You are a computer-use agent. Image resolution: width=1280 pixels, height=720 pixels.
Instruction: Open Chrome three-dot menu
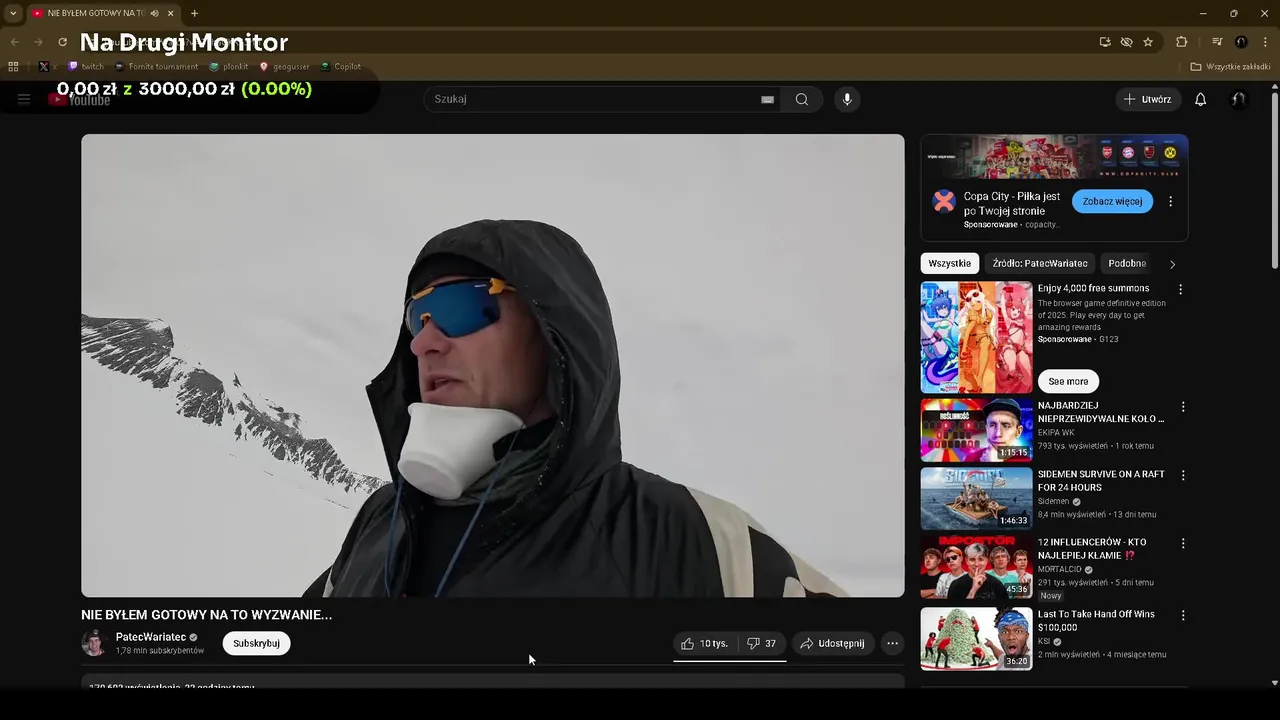point(1265,42)
